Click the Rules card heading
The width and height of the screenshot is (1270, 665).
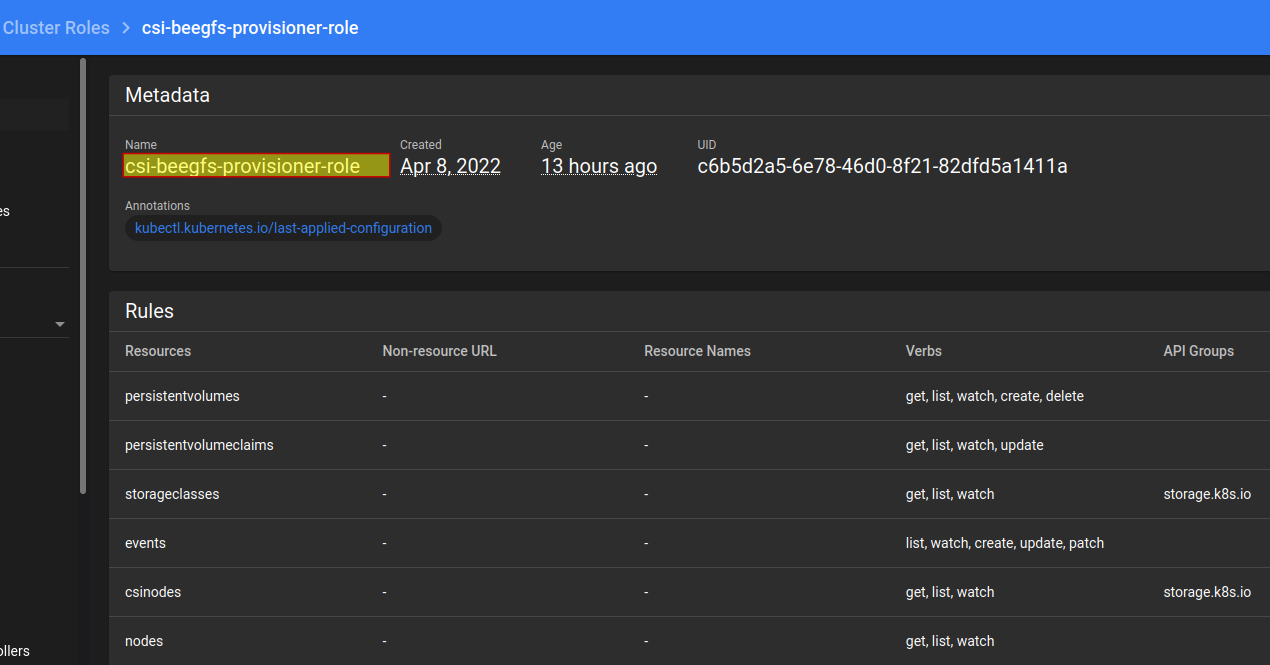pos(149,311)
